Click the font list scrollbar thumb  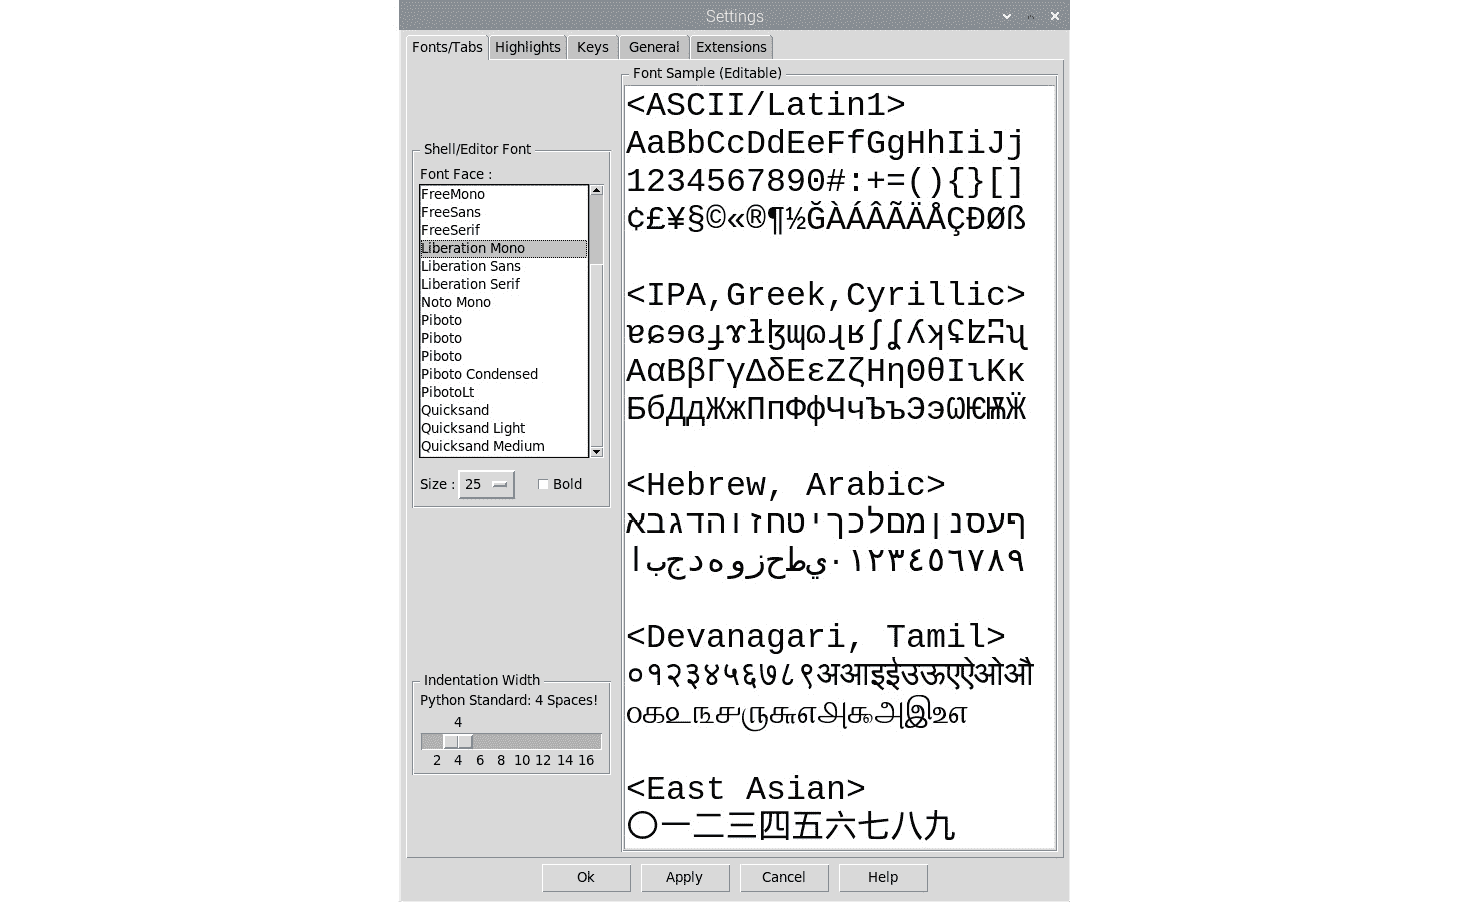click(596, 230)
